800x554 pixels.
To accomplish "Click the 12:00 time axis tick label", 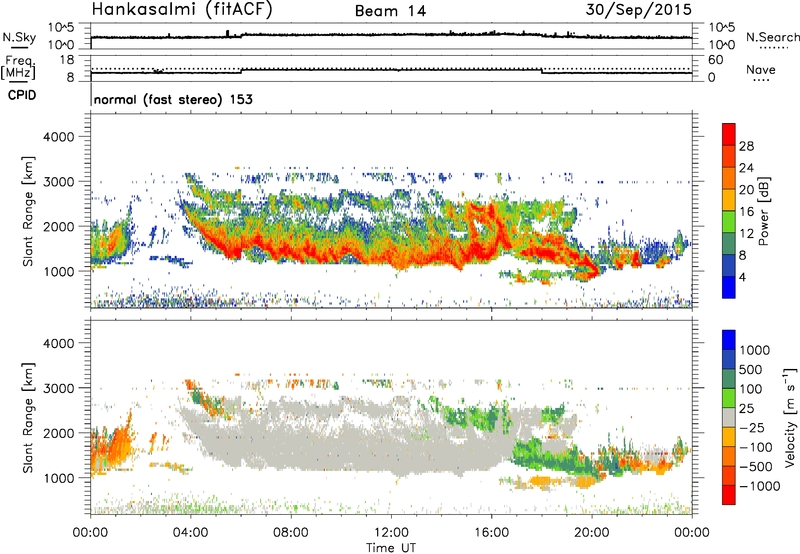I will 391,533.
